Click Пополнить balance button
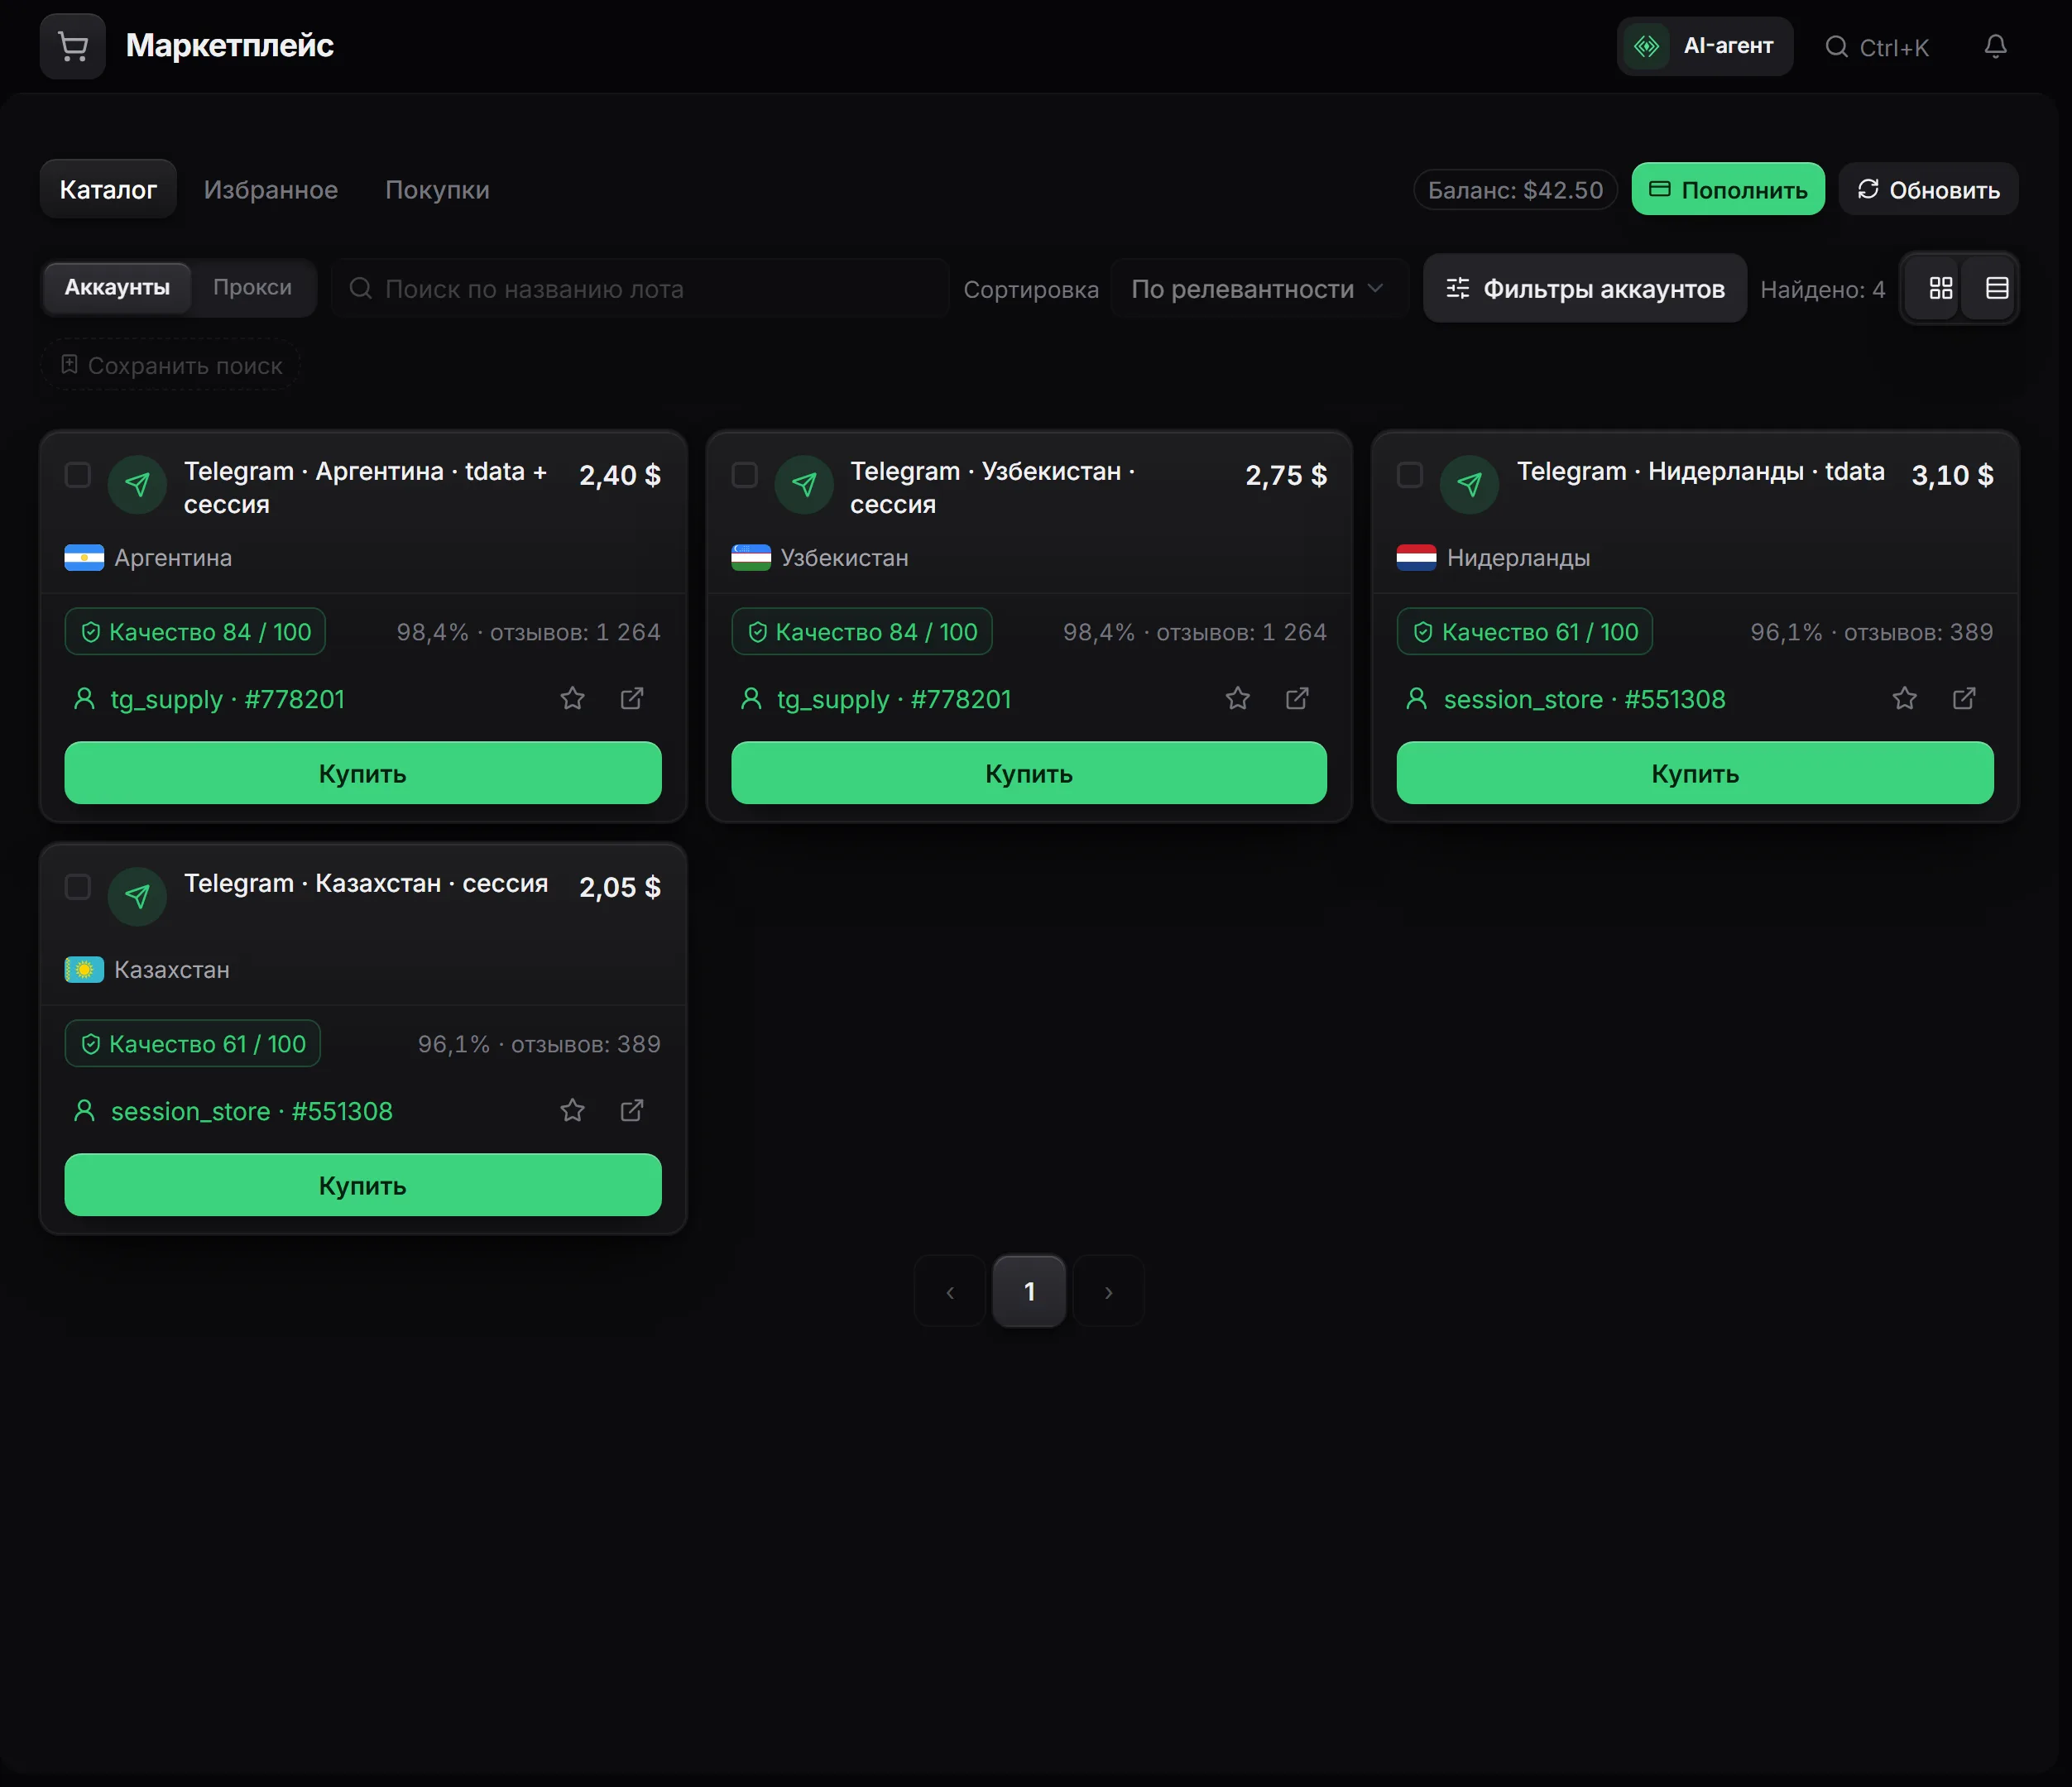Screen dimensions: 2072x1787 tap(1728, 190)
